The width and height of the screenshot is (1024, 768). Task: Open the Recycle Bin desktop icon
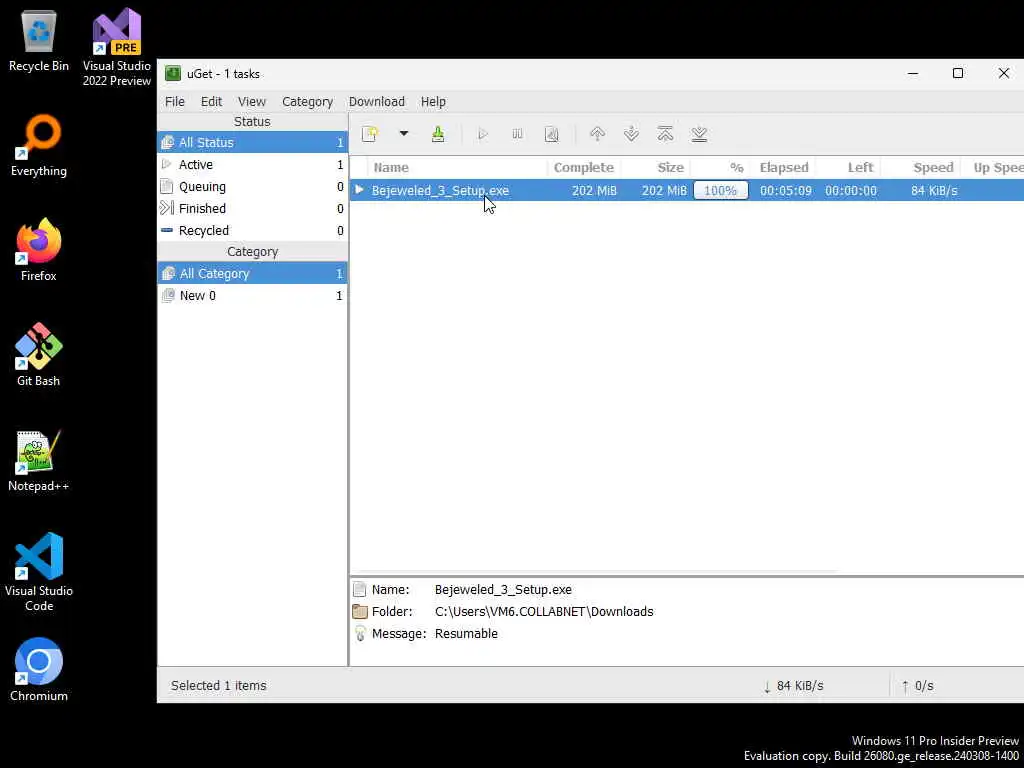(39, 40)
